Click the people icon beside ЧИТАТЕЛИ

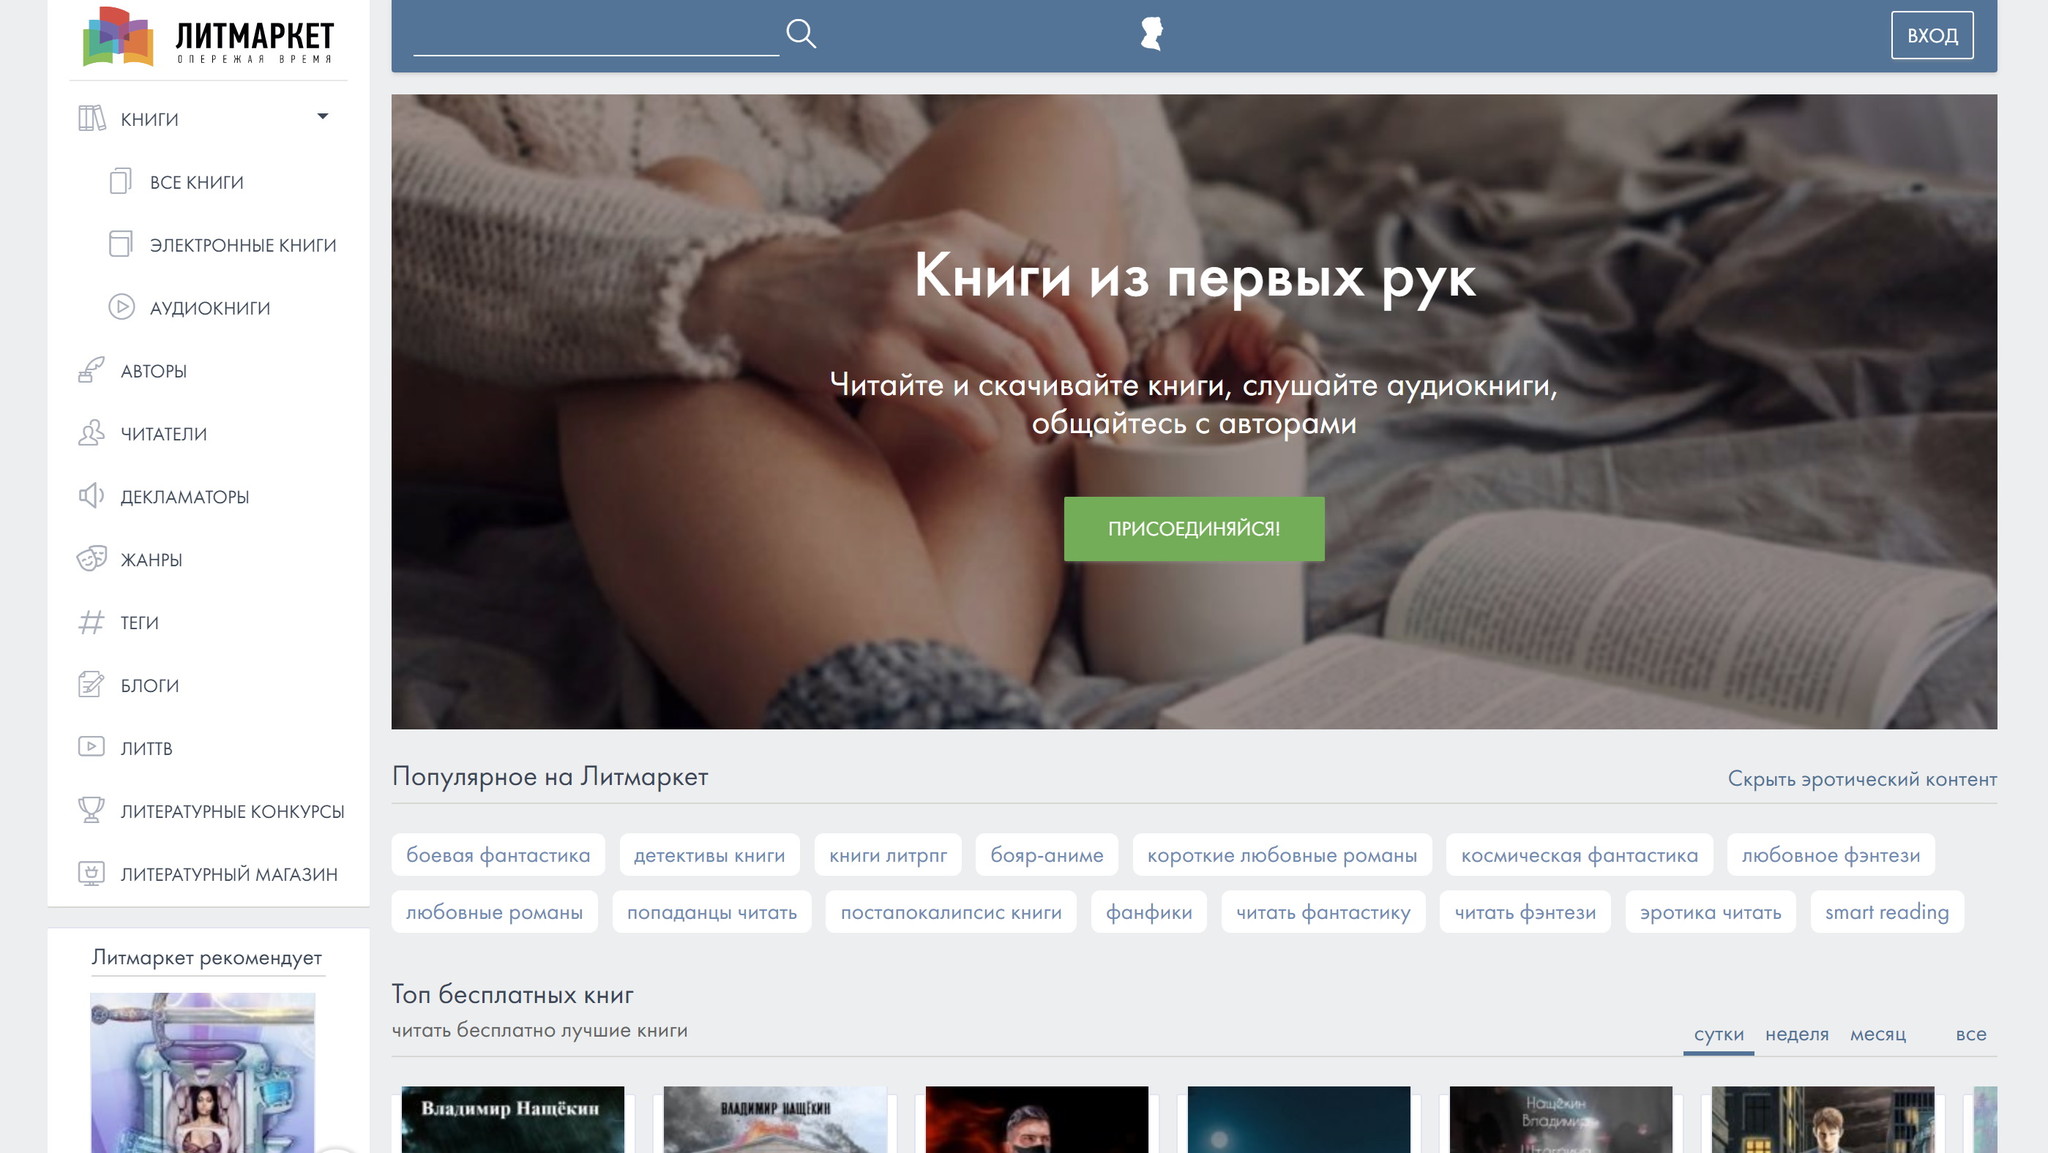(91, 433)
